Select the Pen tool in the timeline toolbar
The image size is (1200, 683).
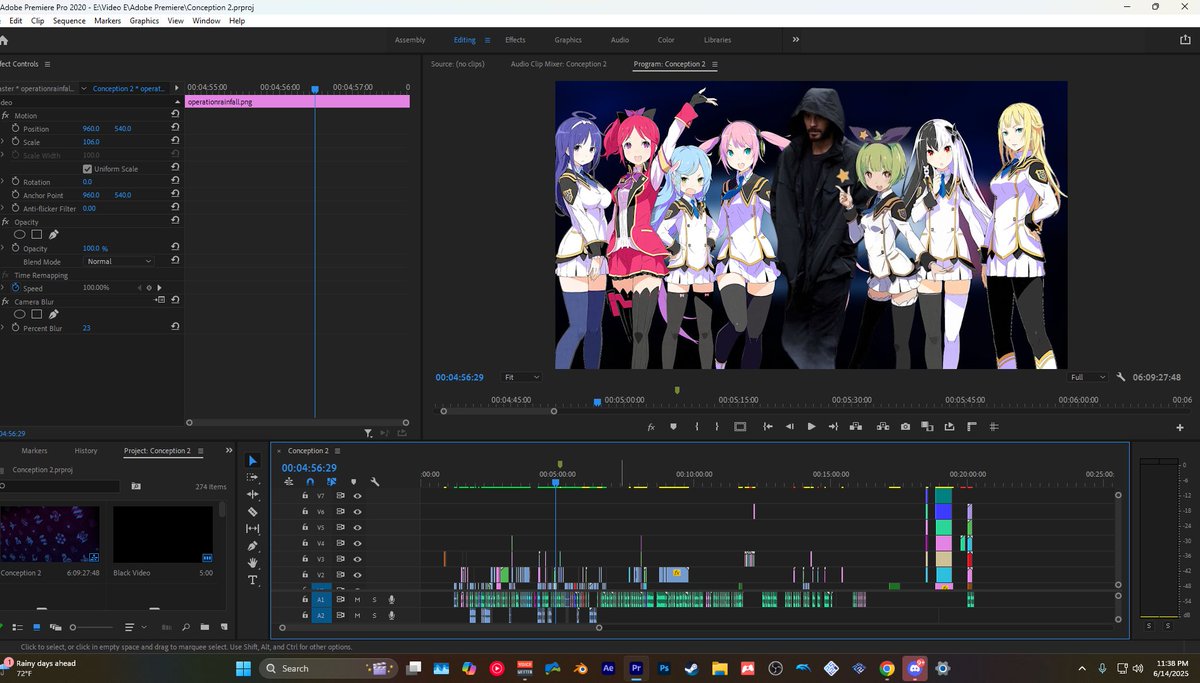point(253,547)
